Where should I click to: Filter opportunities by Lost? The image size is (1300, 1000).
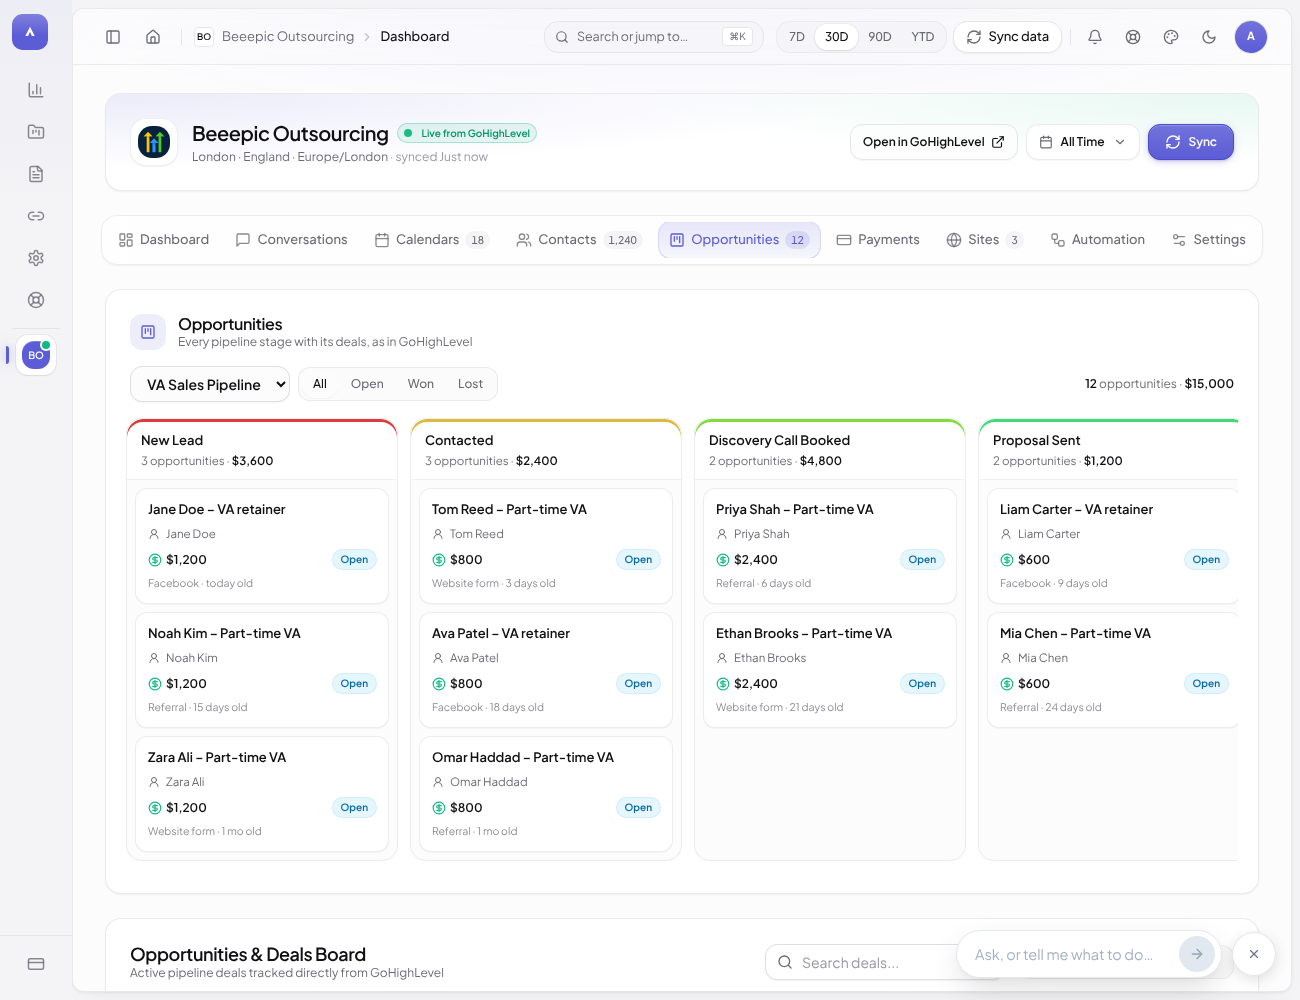(x=470, y=384)
